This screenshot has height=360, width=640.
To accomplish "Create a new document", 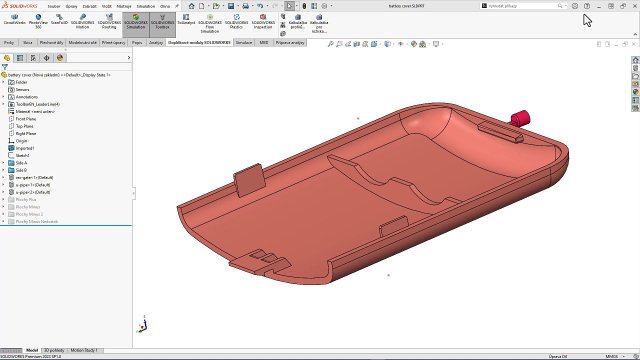I will point(202,6).
